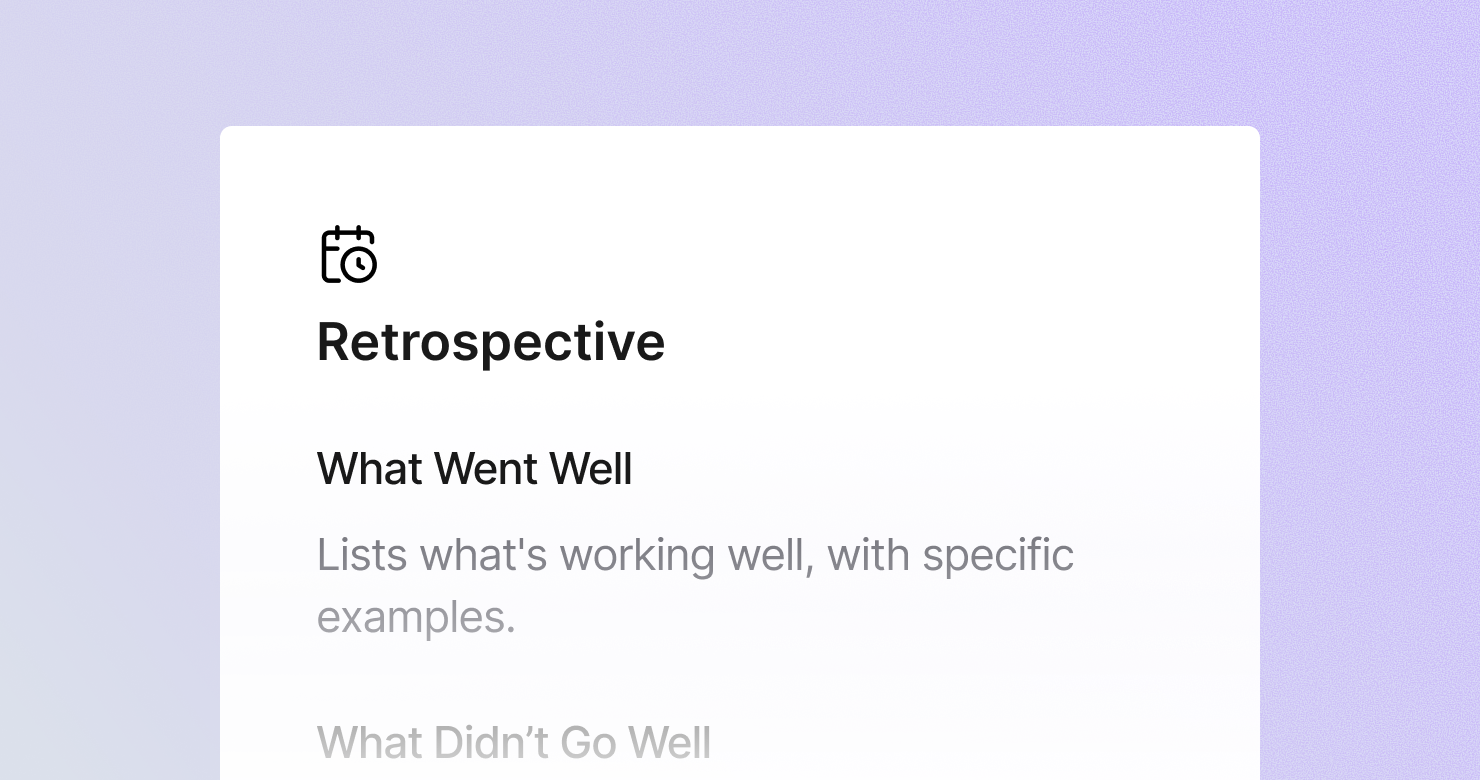Click the word "examples." in the description
Screen dimensions: 1480x780
[416, 617]
